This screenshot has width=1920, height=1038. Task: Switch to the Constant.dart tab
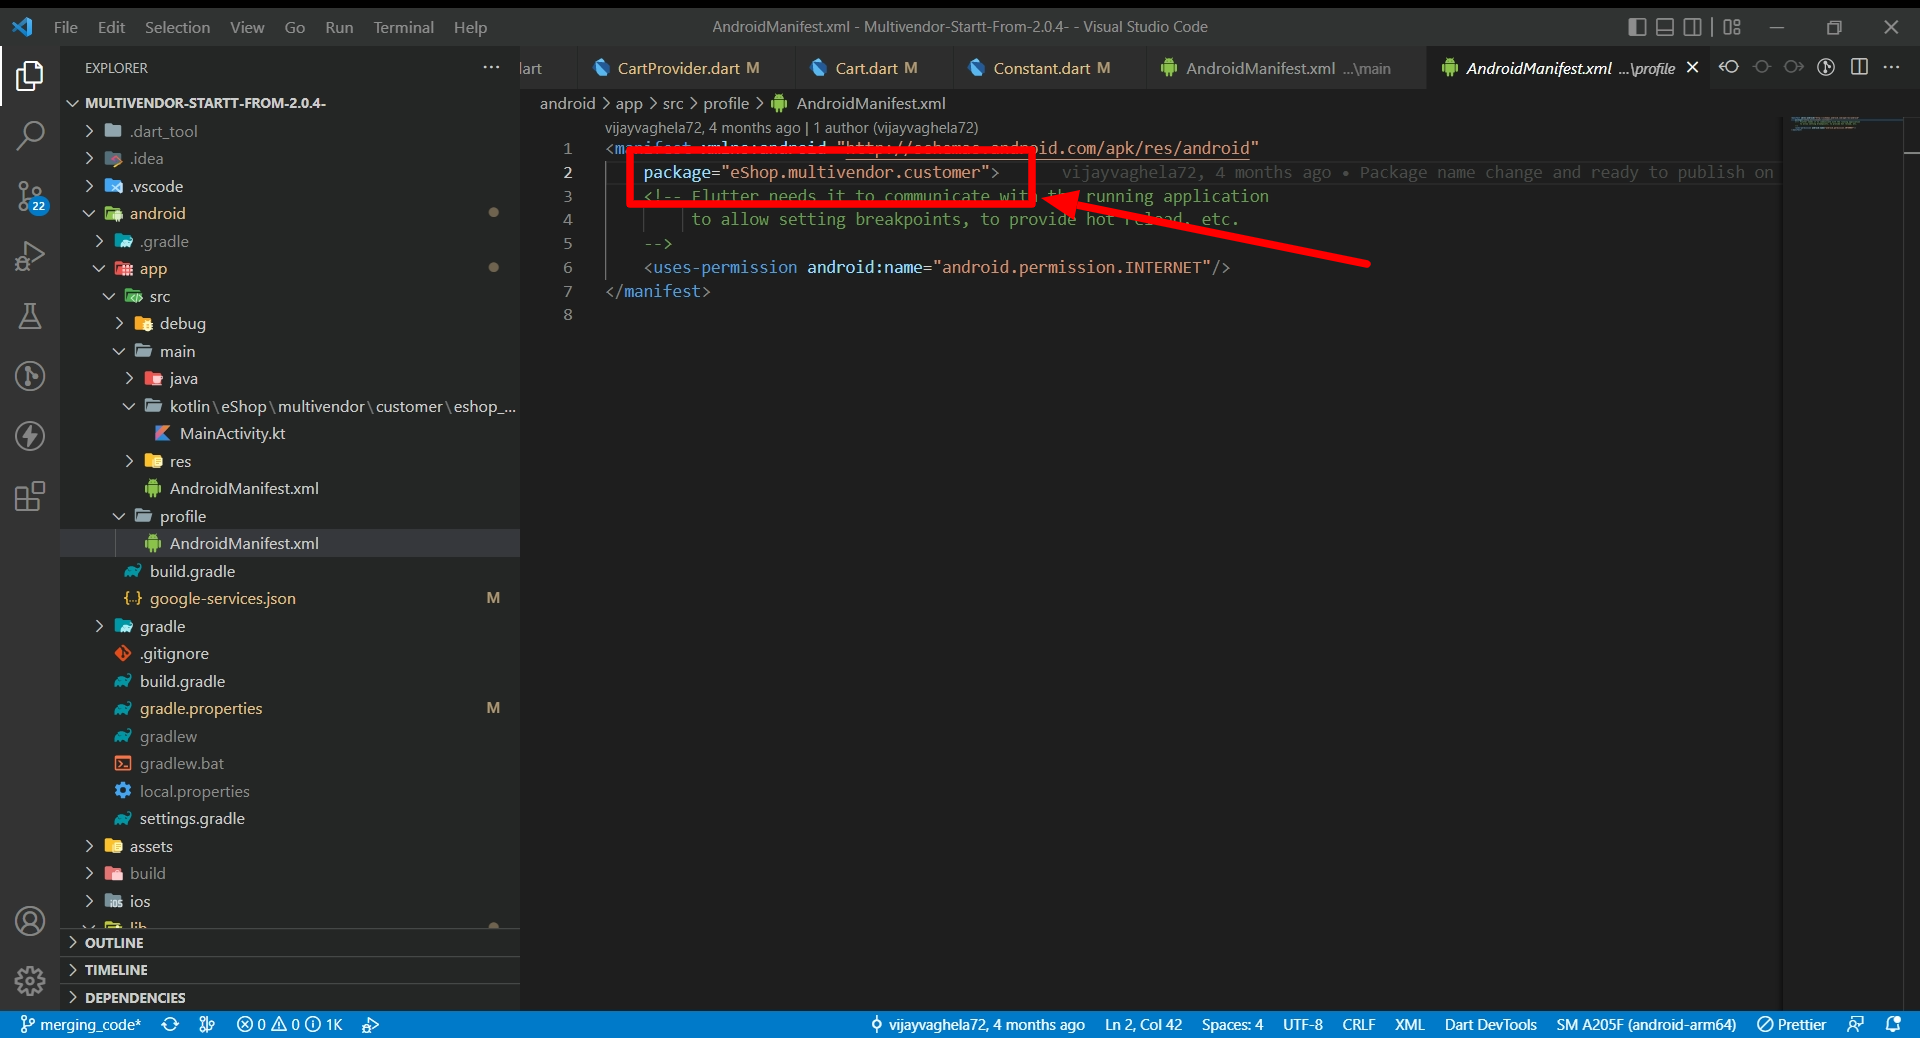pos(1041,68)
